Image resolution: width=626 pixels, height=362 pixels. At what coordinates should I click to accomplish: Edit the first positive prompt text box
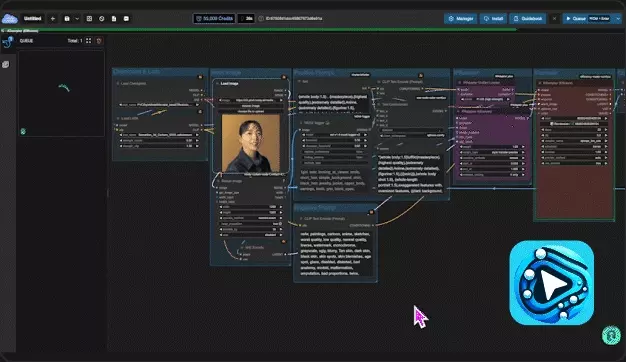click(333, 102)
